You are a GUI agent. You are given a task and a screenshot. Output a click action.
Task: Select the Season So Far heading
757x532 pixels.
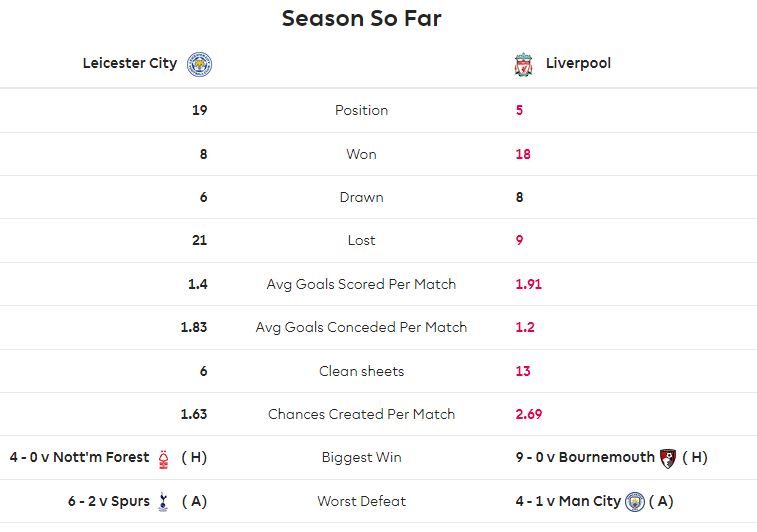pos(361,18)
